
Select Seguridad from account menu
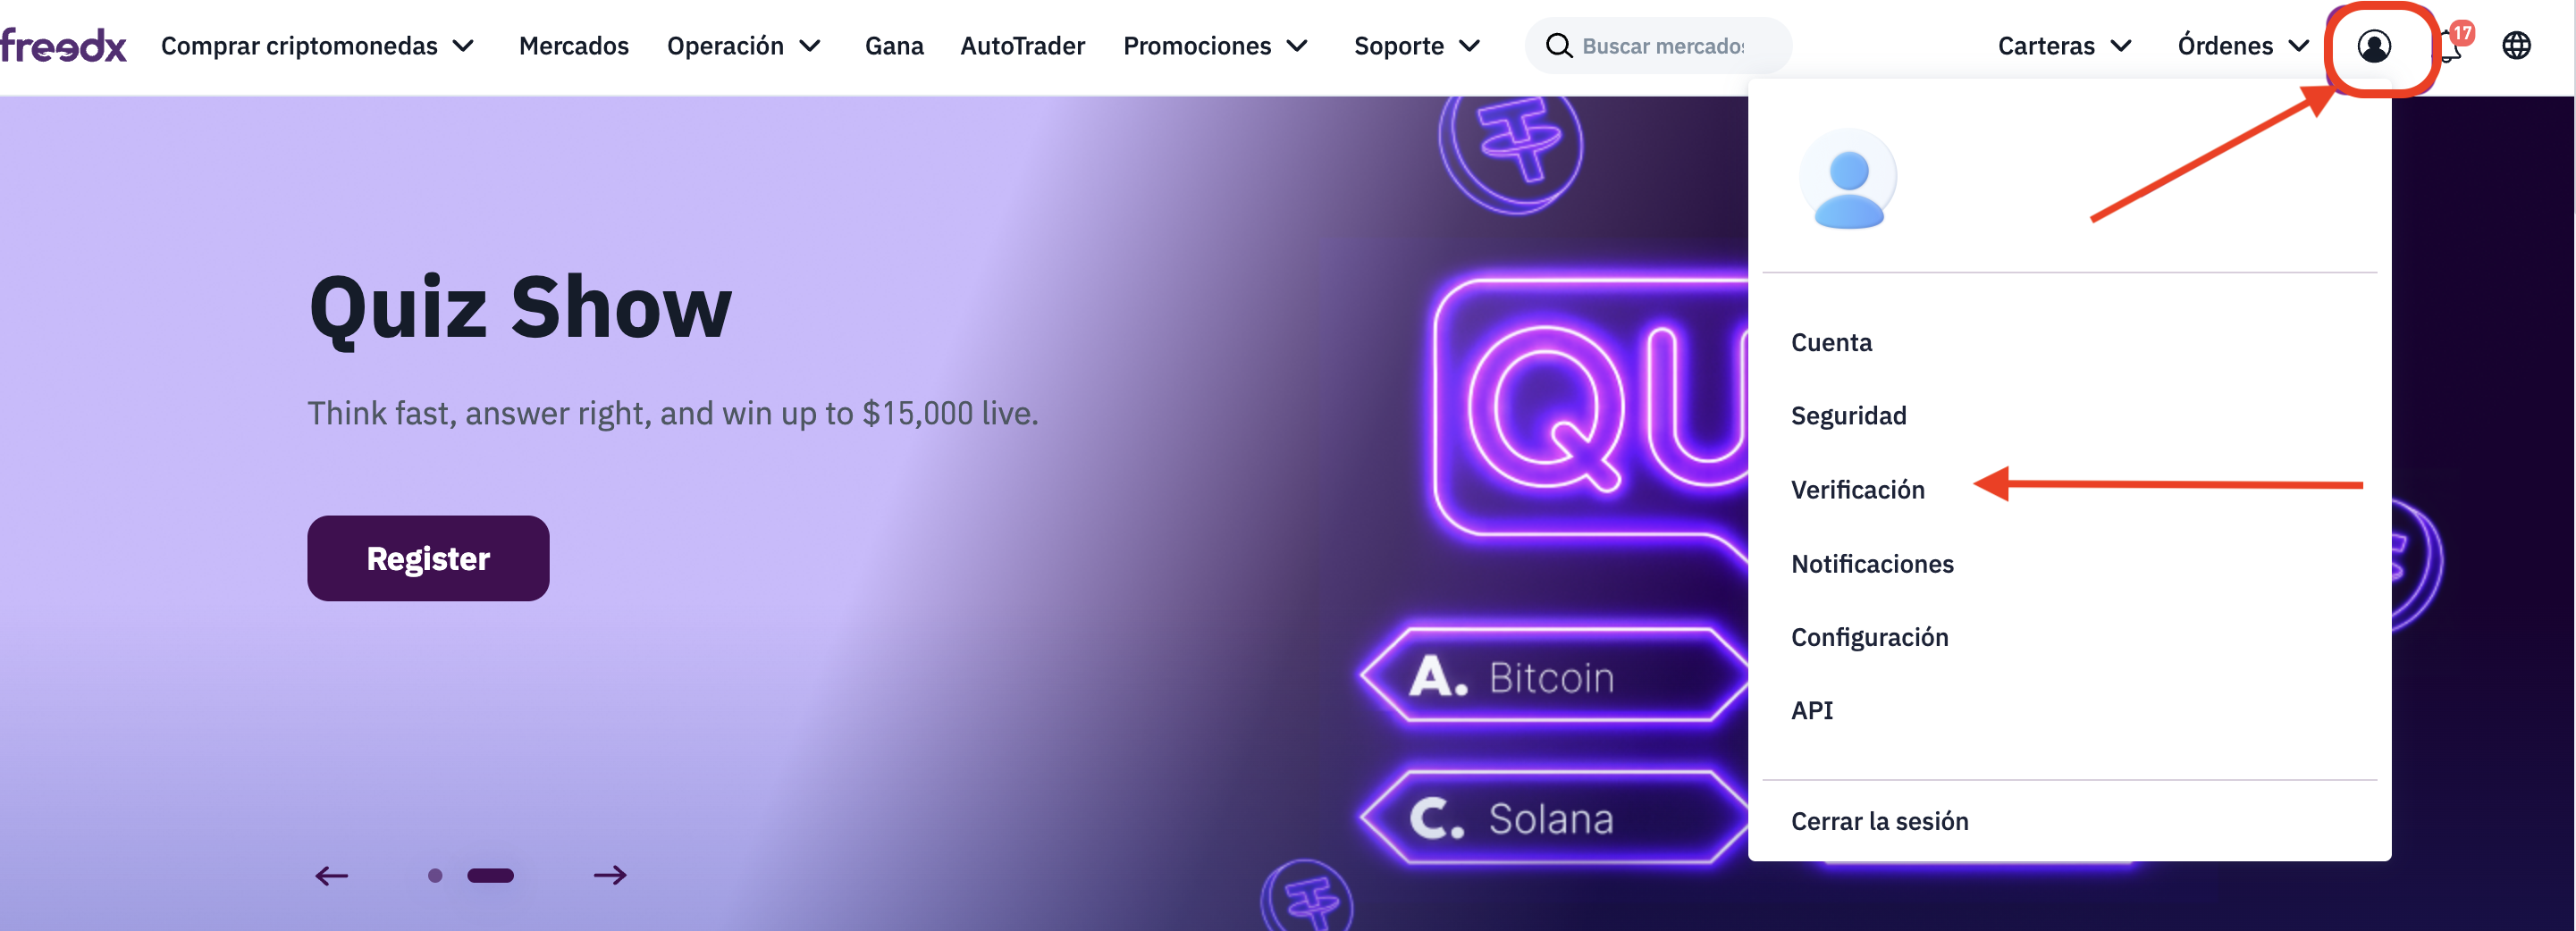[x=1848, y=416]
